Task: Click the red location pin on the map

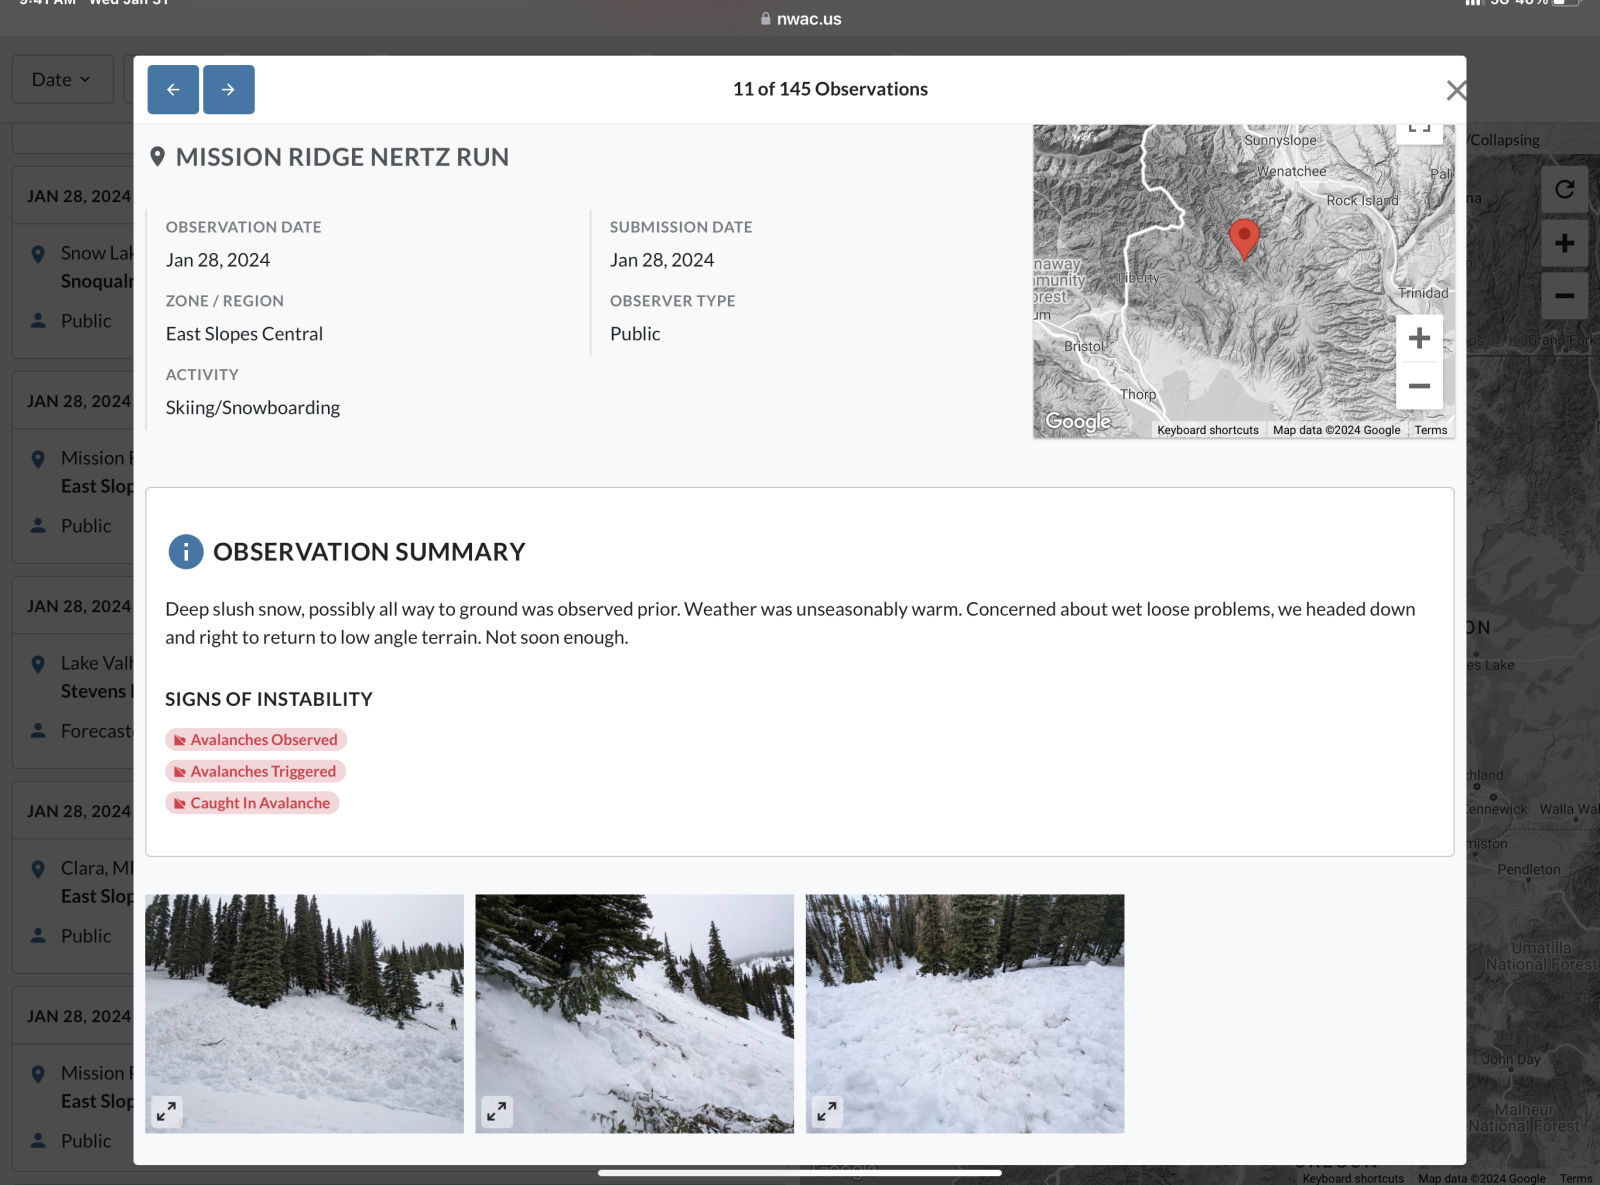Action: point(1243,238)
